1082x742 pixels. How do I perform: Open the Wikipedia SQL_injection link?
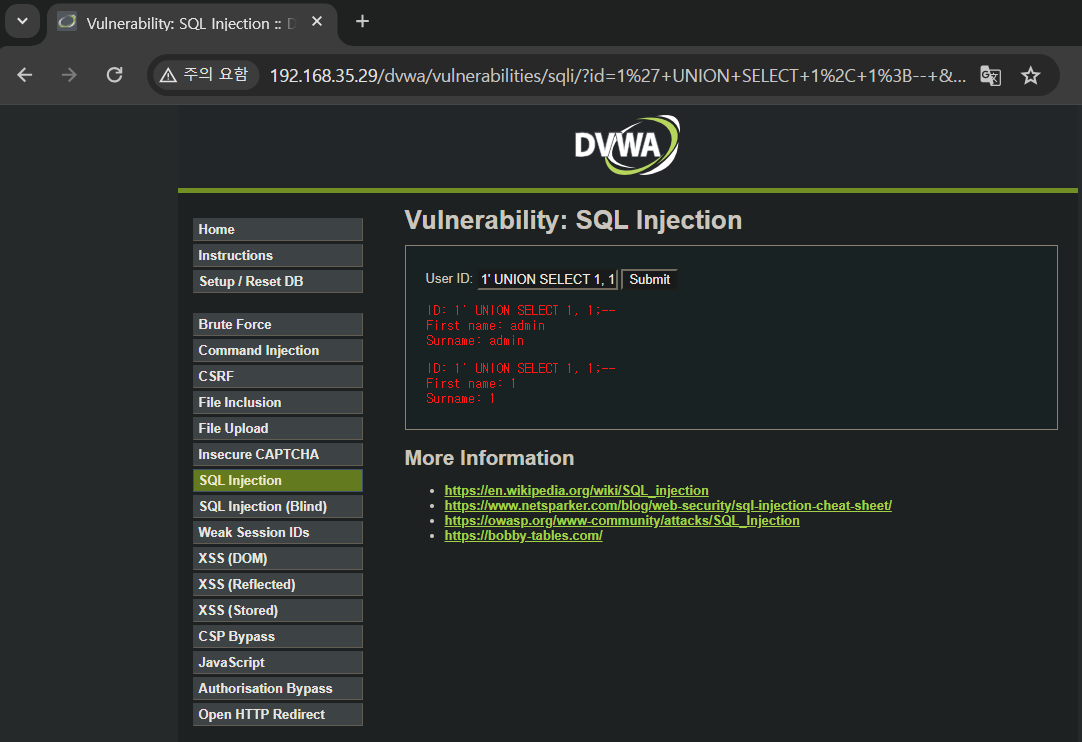576,490
